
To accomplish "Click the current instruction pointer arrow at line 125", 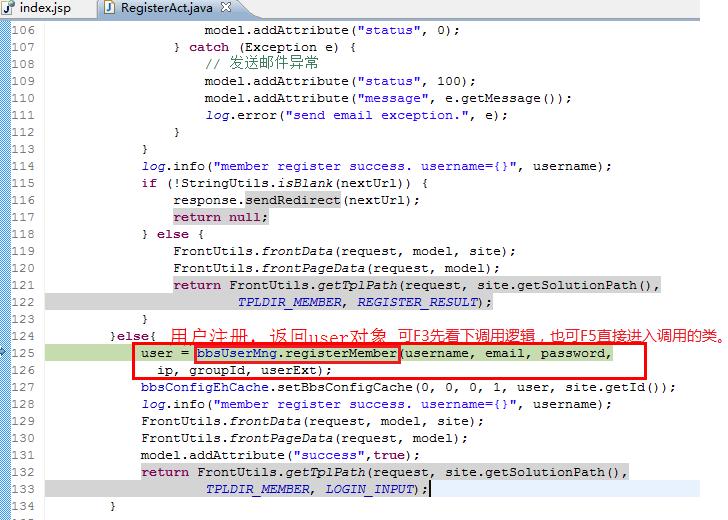I will coord(3,352).
